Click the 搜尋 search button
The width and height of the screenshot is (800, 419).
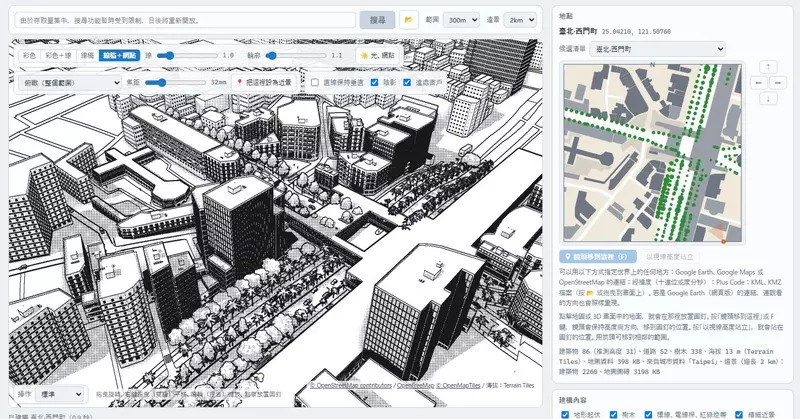[x=378, y=20]
